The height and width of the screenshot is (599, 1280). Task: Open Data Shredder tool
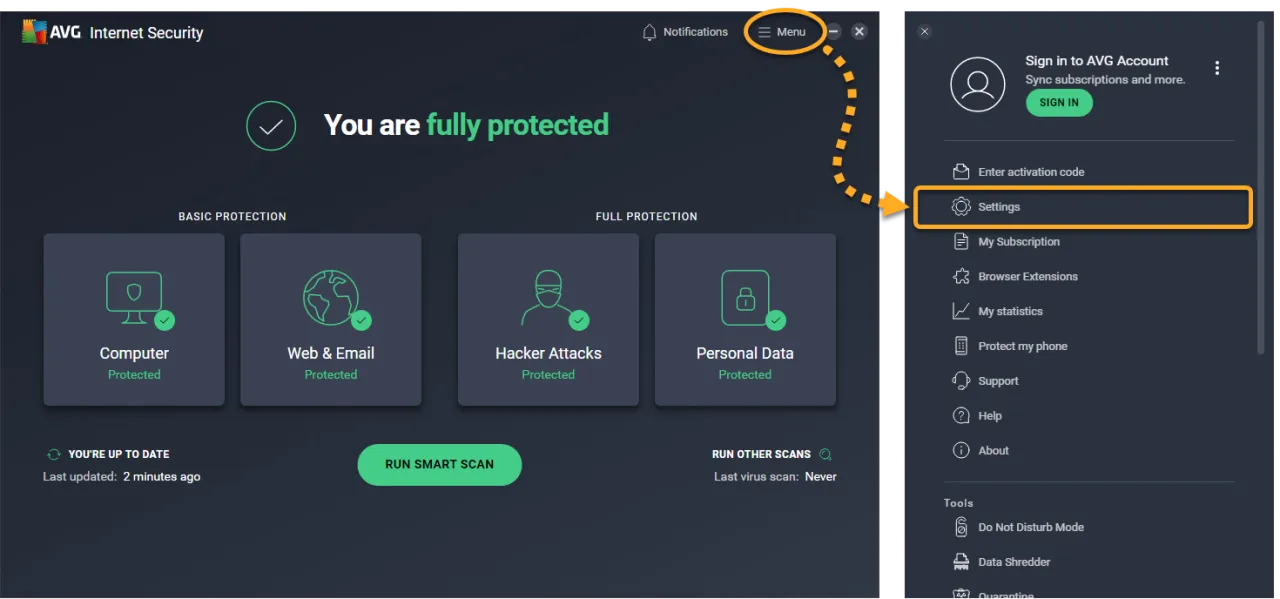tap(1014, 562)
